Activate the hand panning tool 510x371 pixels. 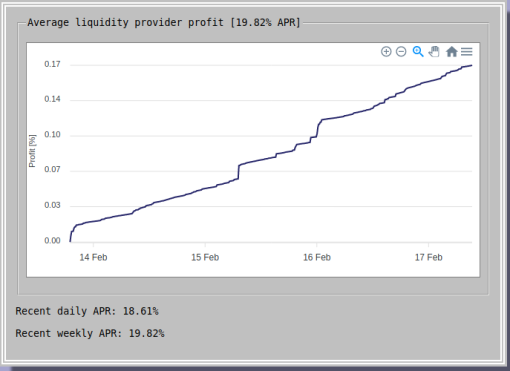pos(434,52)
